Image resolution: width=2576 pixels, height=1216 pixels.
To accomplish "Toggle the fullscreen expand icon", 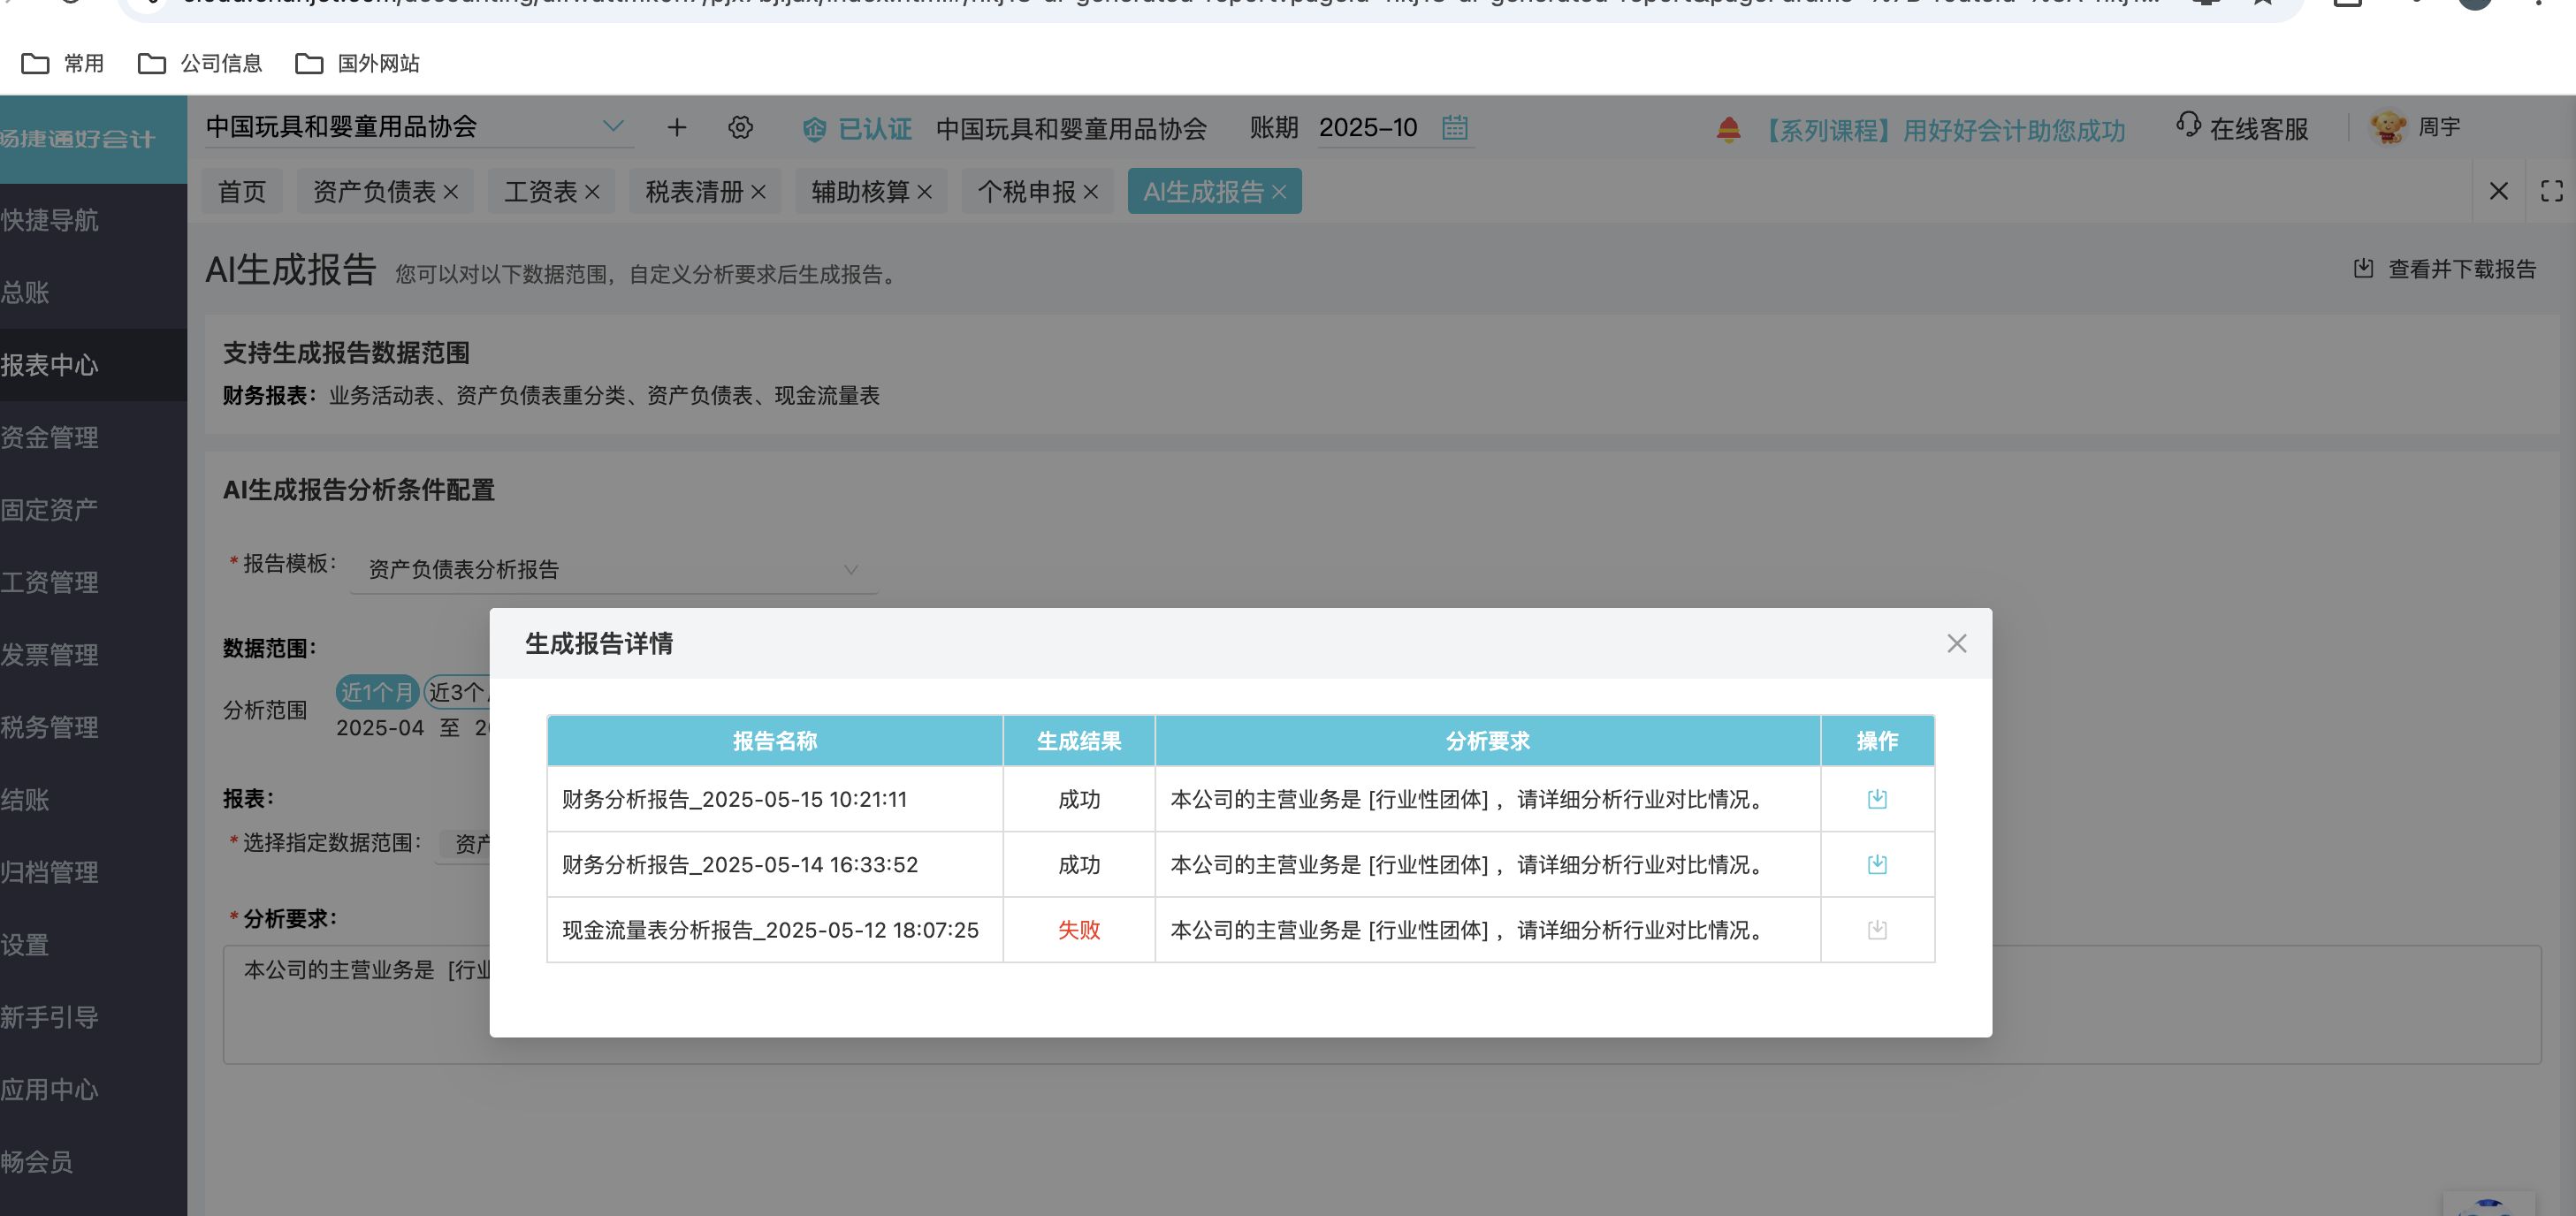I will click(x=2551, y=191).
